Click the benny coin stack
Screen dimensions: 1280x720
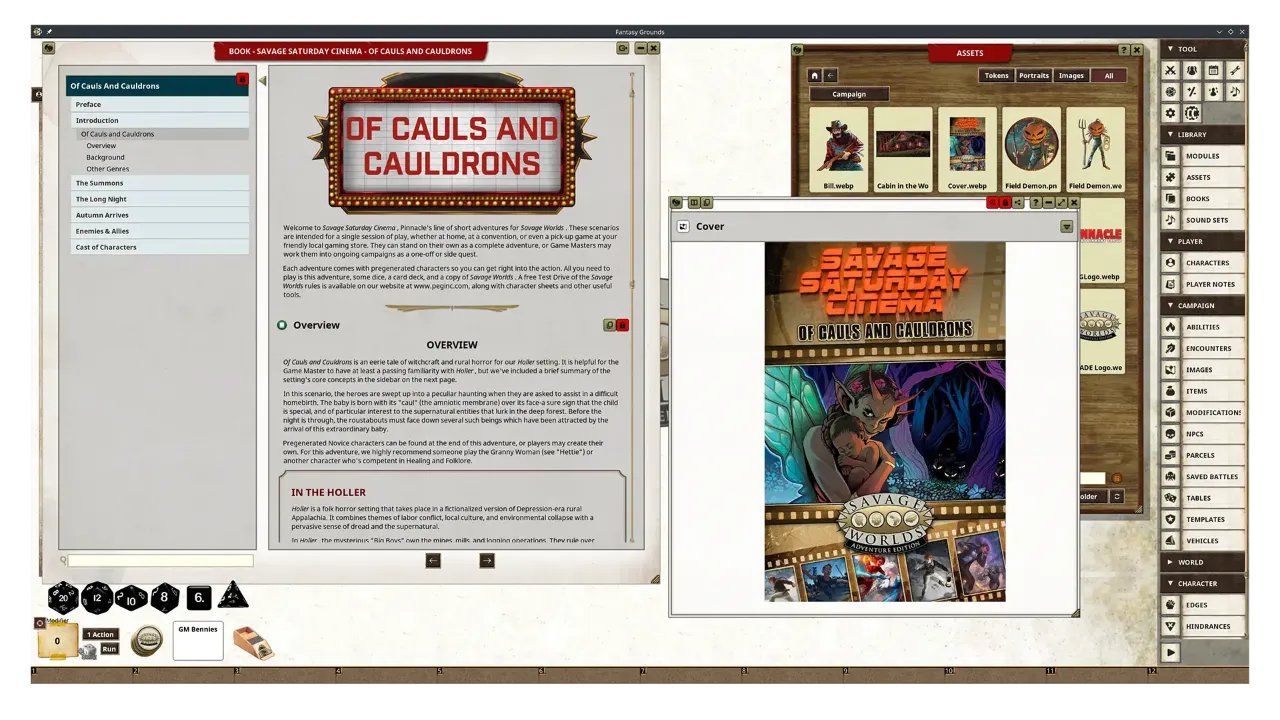(147, 641)
